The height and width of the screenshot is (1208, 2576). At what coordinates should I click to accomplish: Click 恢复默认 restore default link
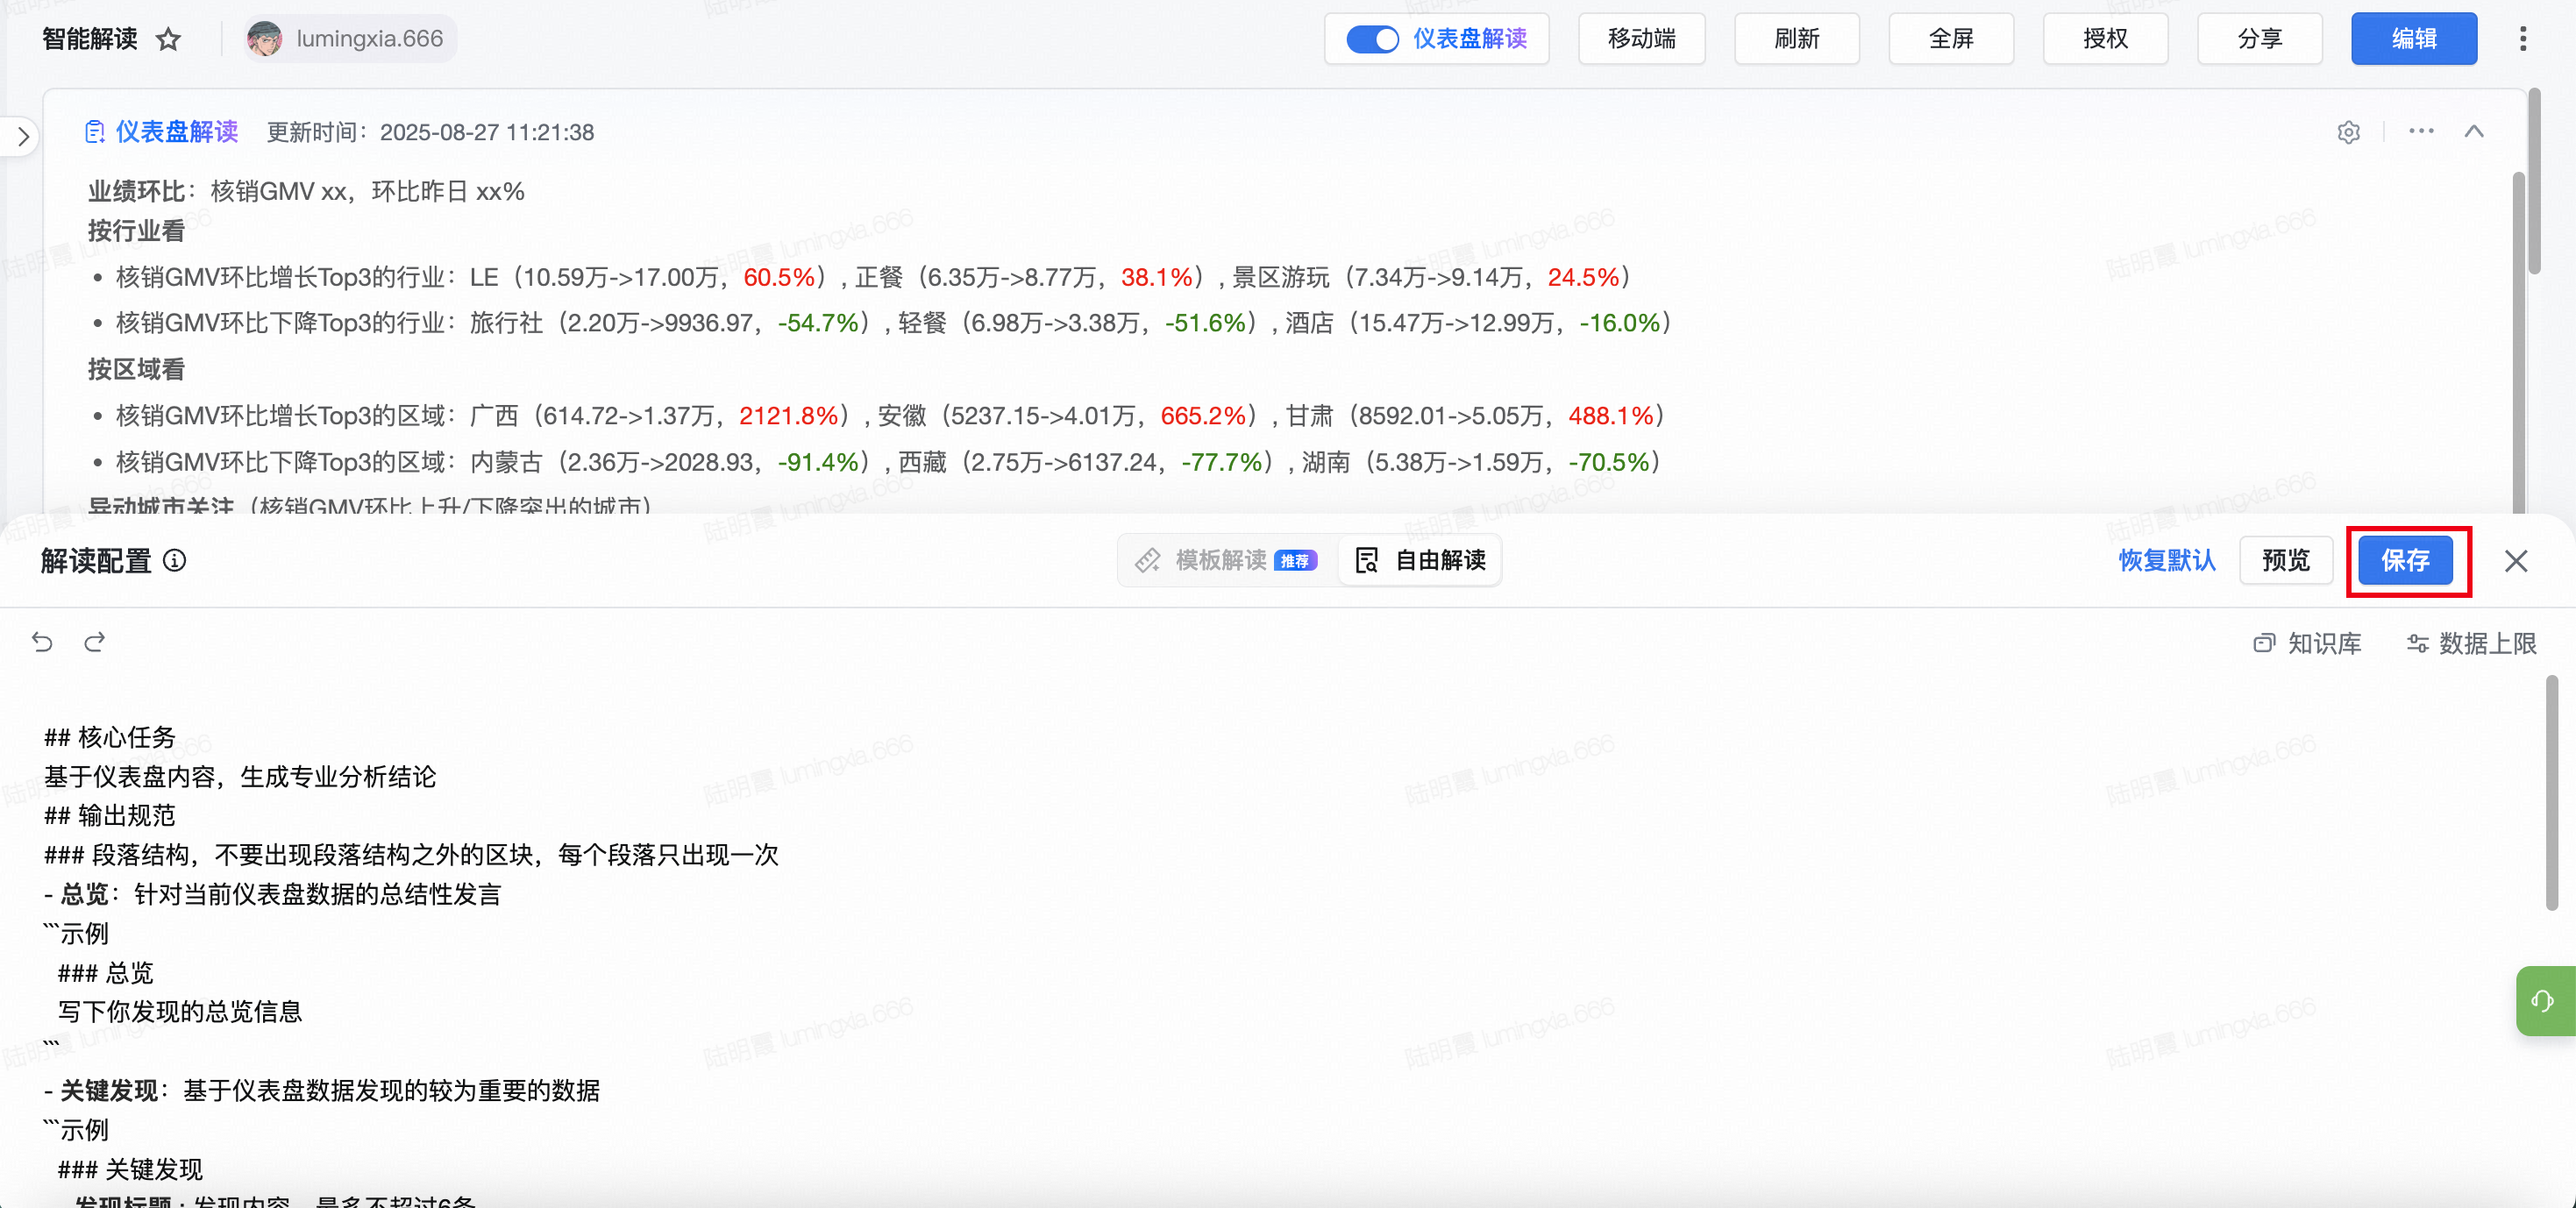(x=2167, y=560)
